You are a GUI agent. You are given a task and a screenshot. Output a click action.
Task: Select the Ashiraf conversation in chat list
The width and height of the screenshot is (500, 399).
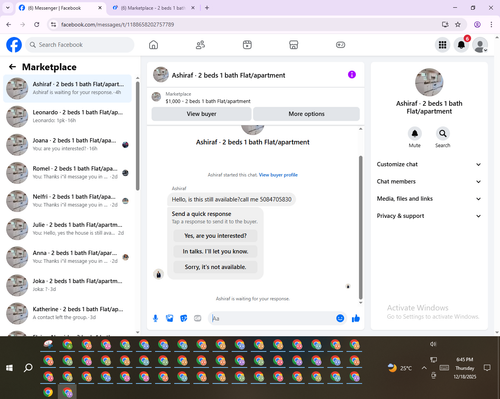[x=68, y=88]
